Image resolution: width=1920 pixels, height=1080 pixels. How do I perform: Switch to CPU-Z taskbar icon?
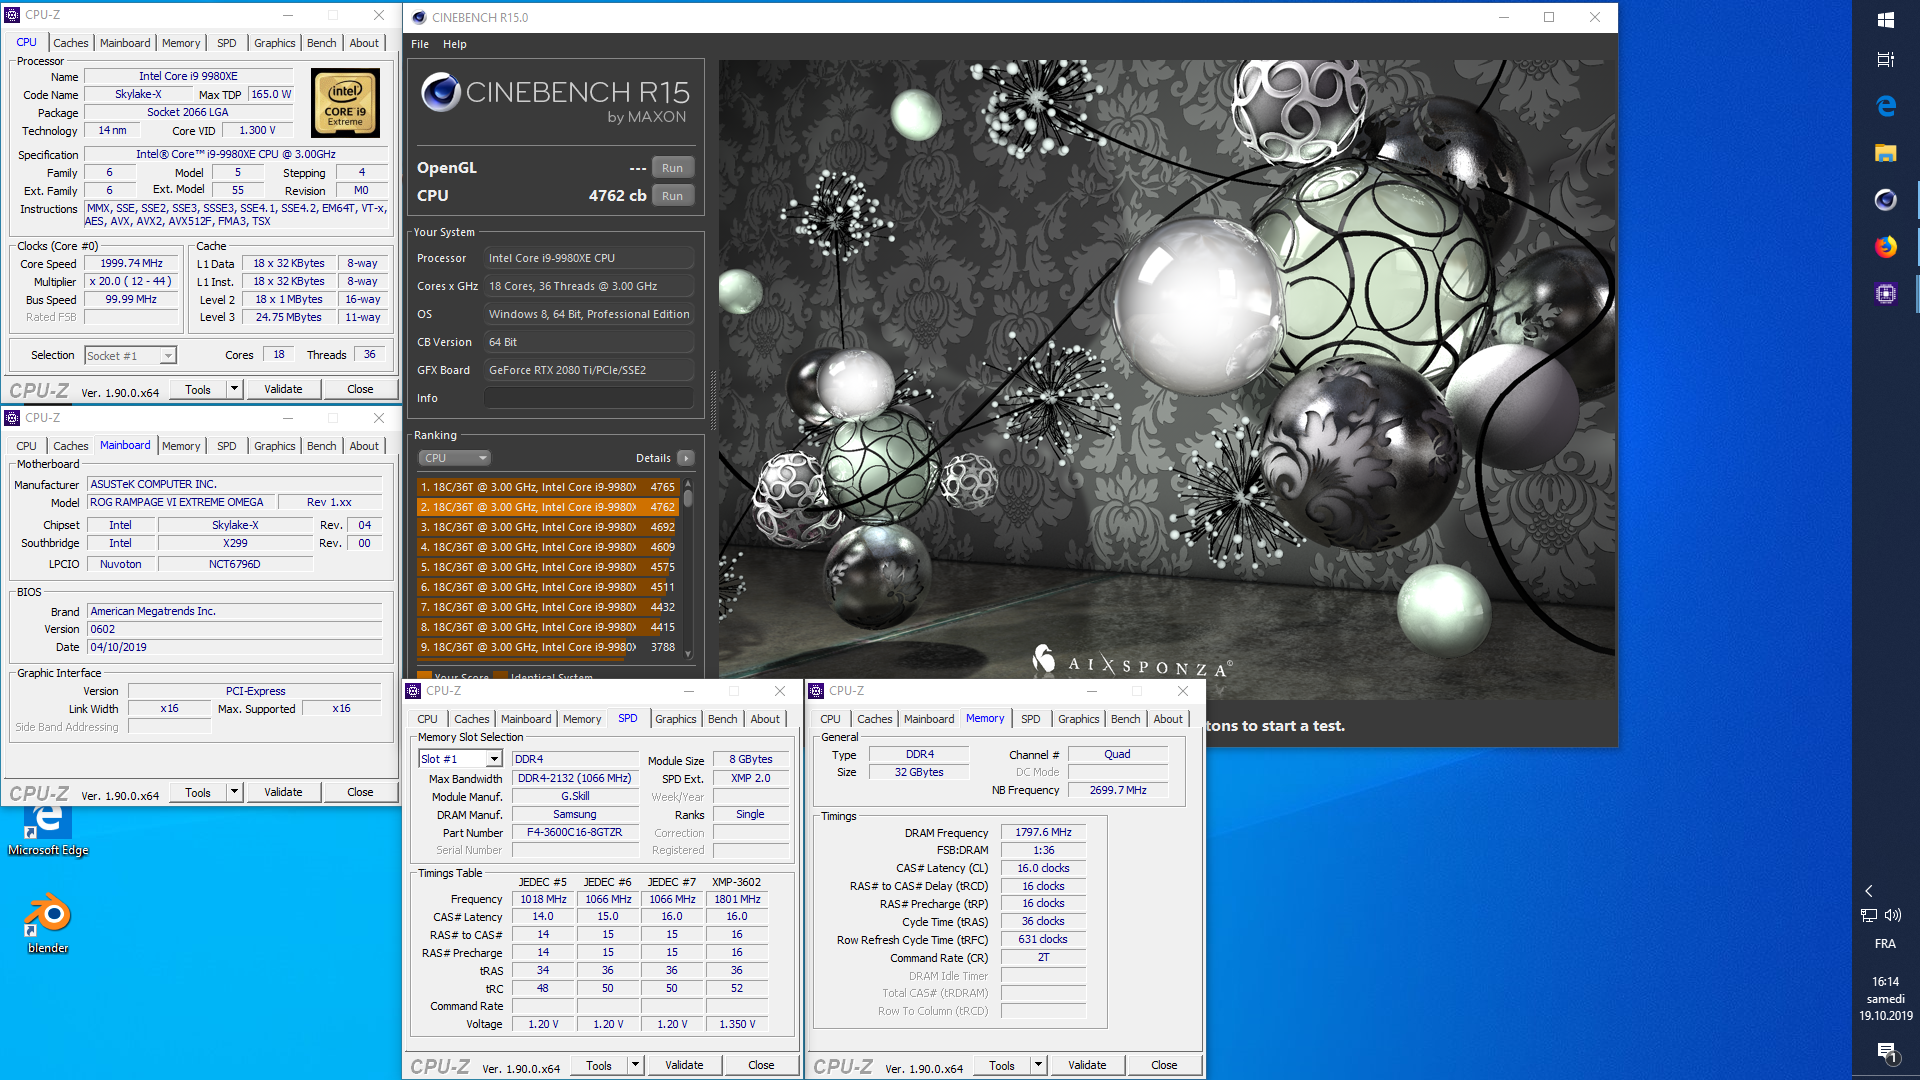(1885, 294)
